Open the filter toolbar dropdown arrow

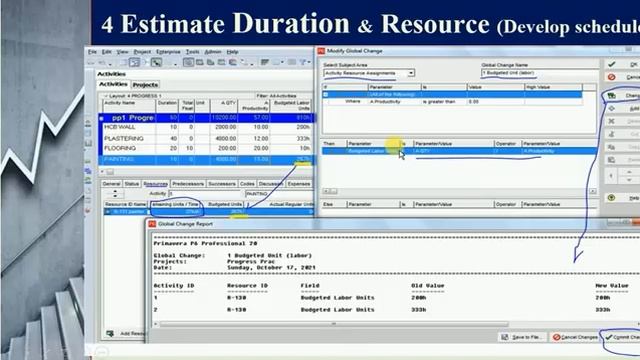(309, 62)
